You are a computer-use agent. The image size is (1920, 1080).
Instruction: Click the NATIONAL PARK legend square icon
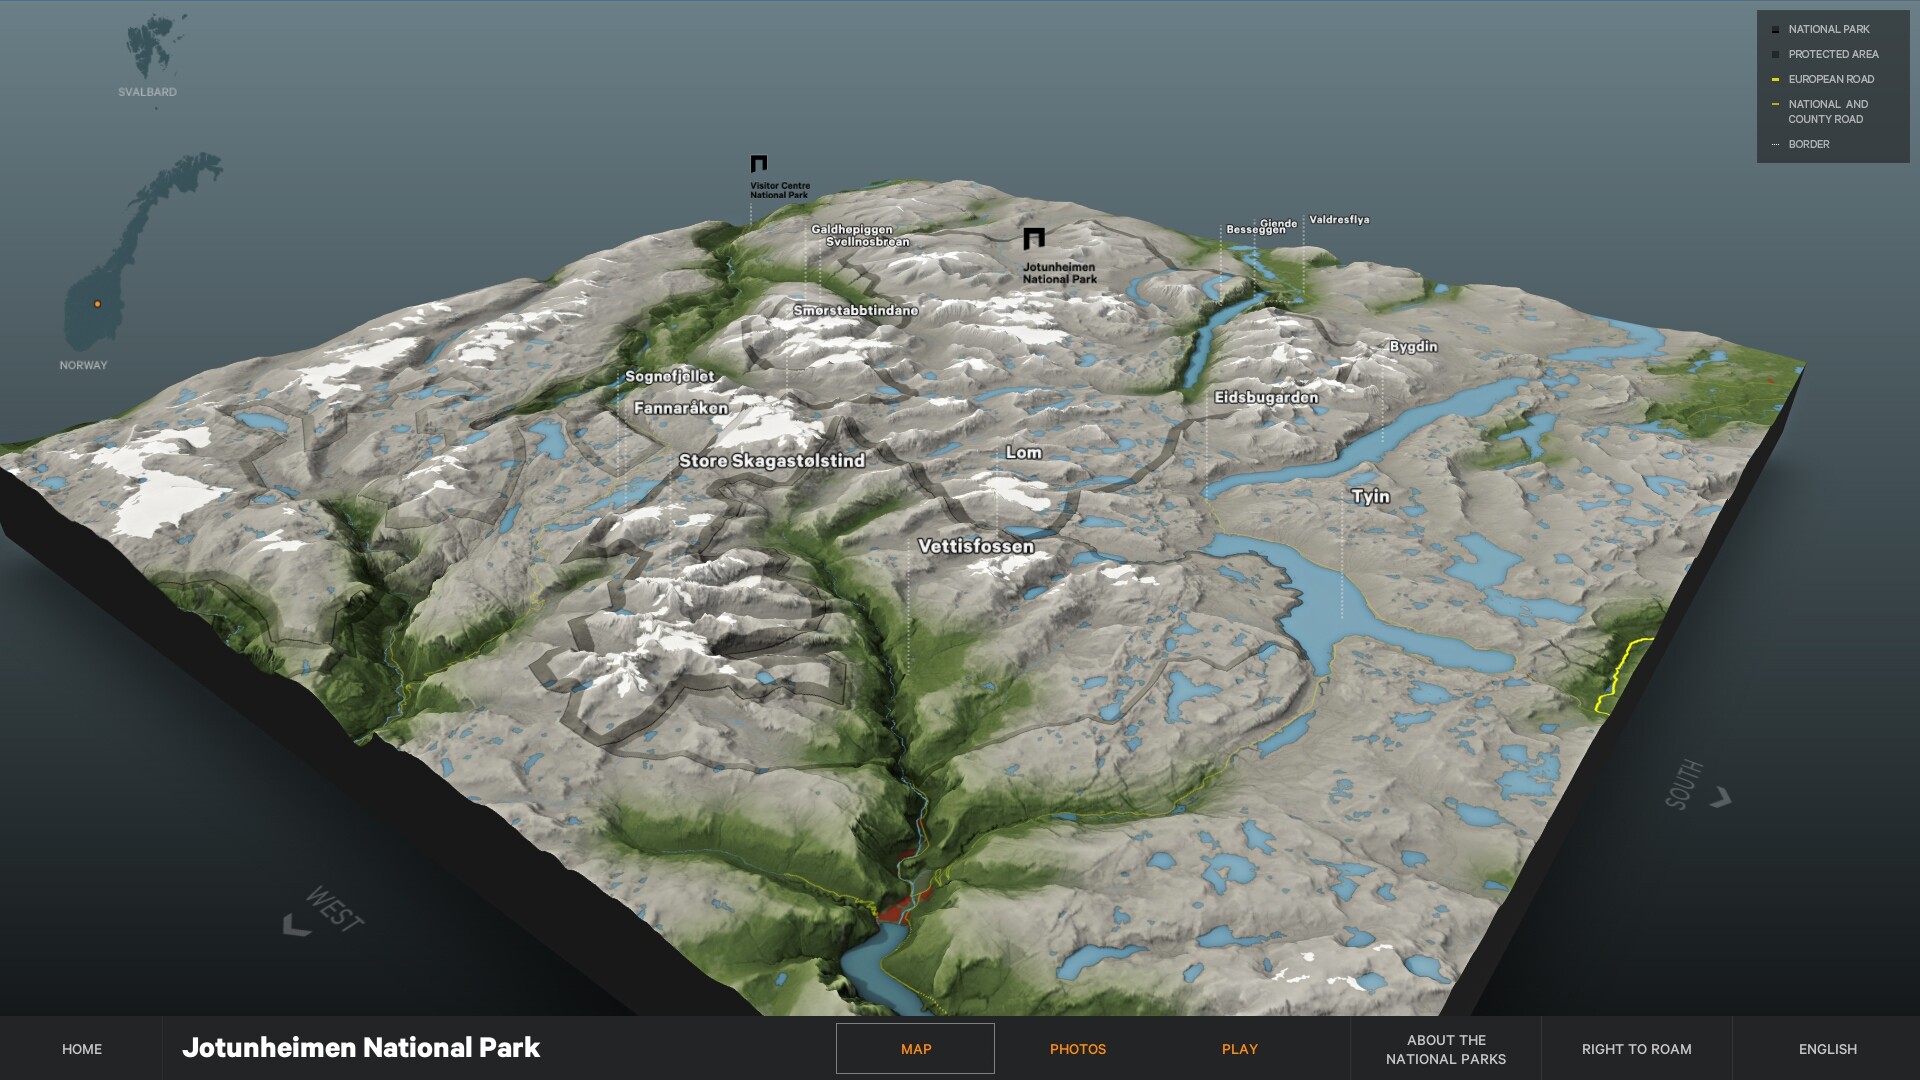[1775, 29]
